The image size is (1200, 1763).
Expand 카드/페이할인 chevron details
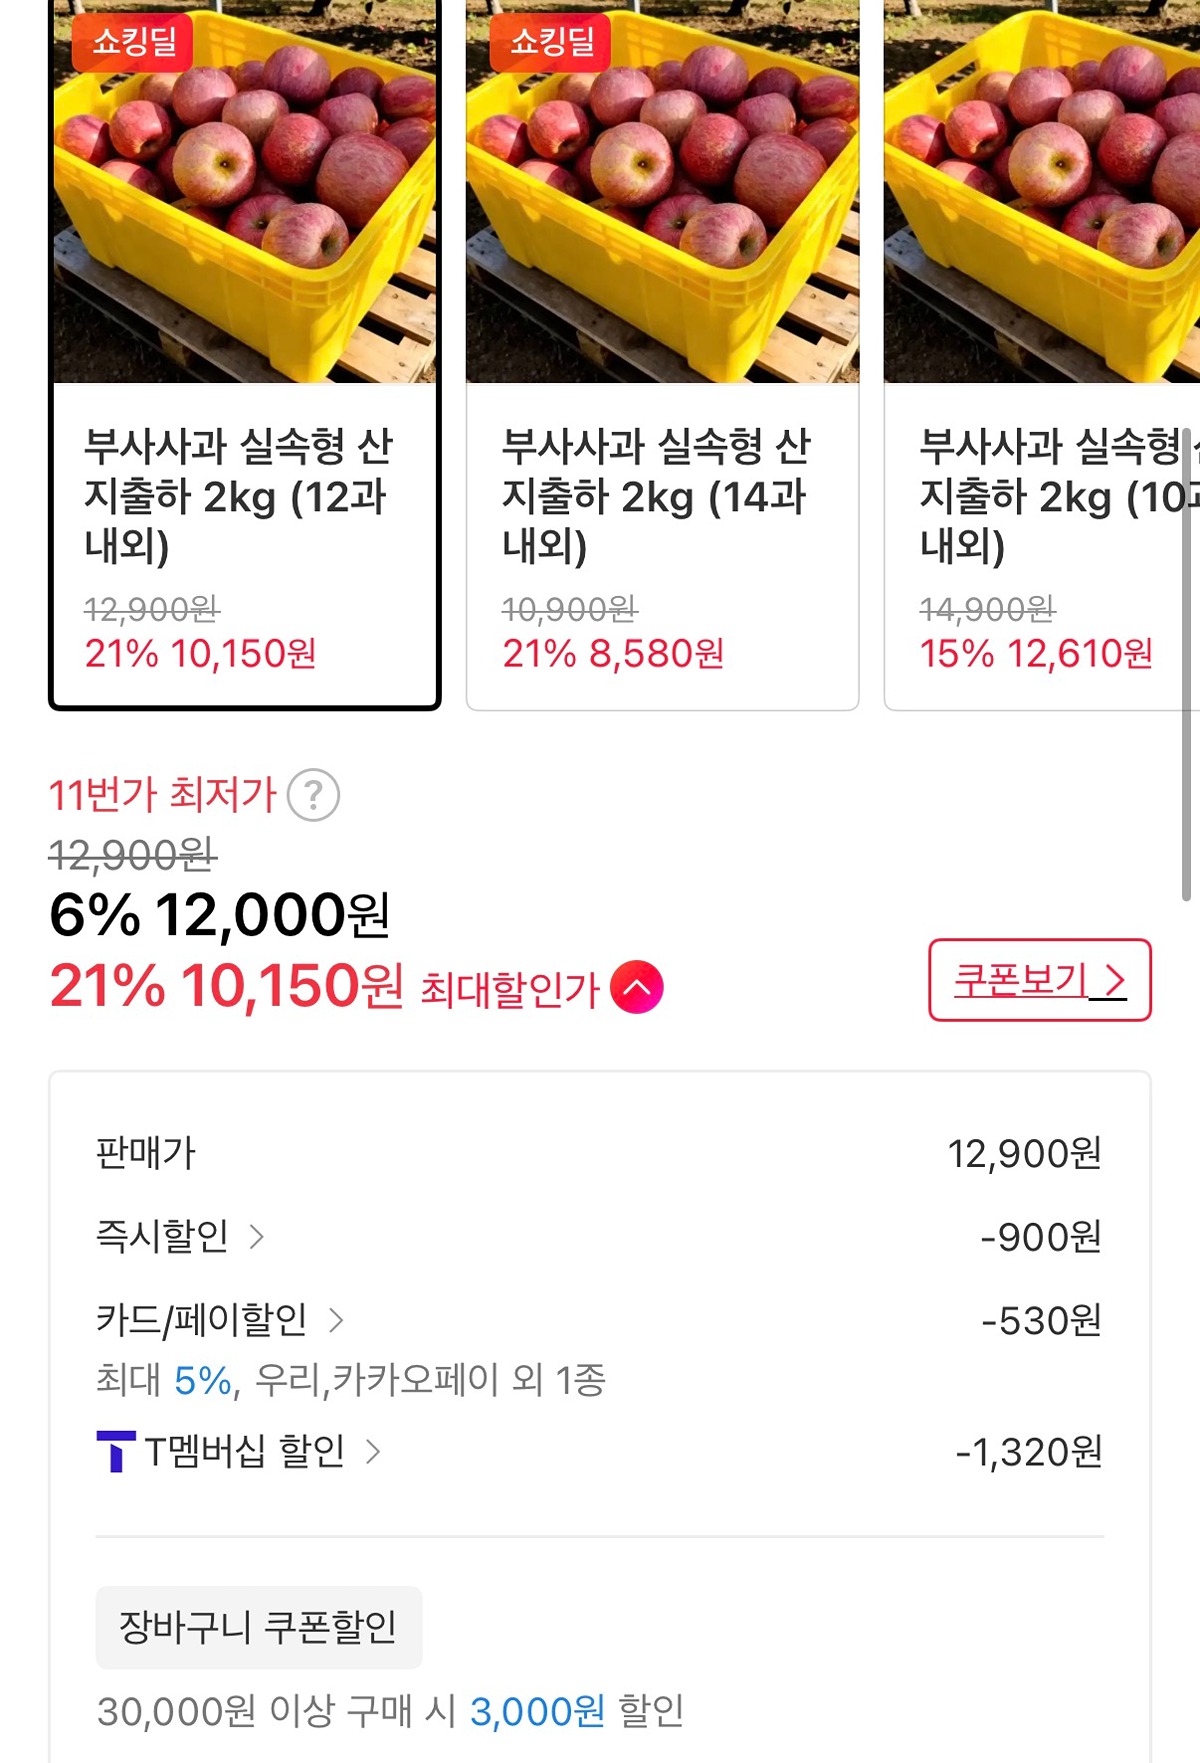336,1321
